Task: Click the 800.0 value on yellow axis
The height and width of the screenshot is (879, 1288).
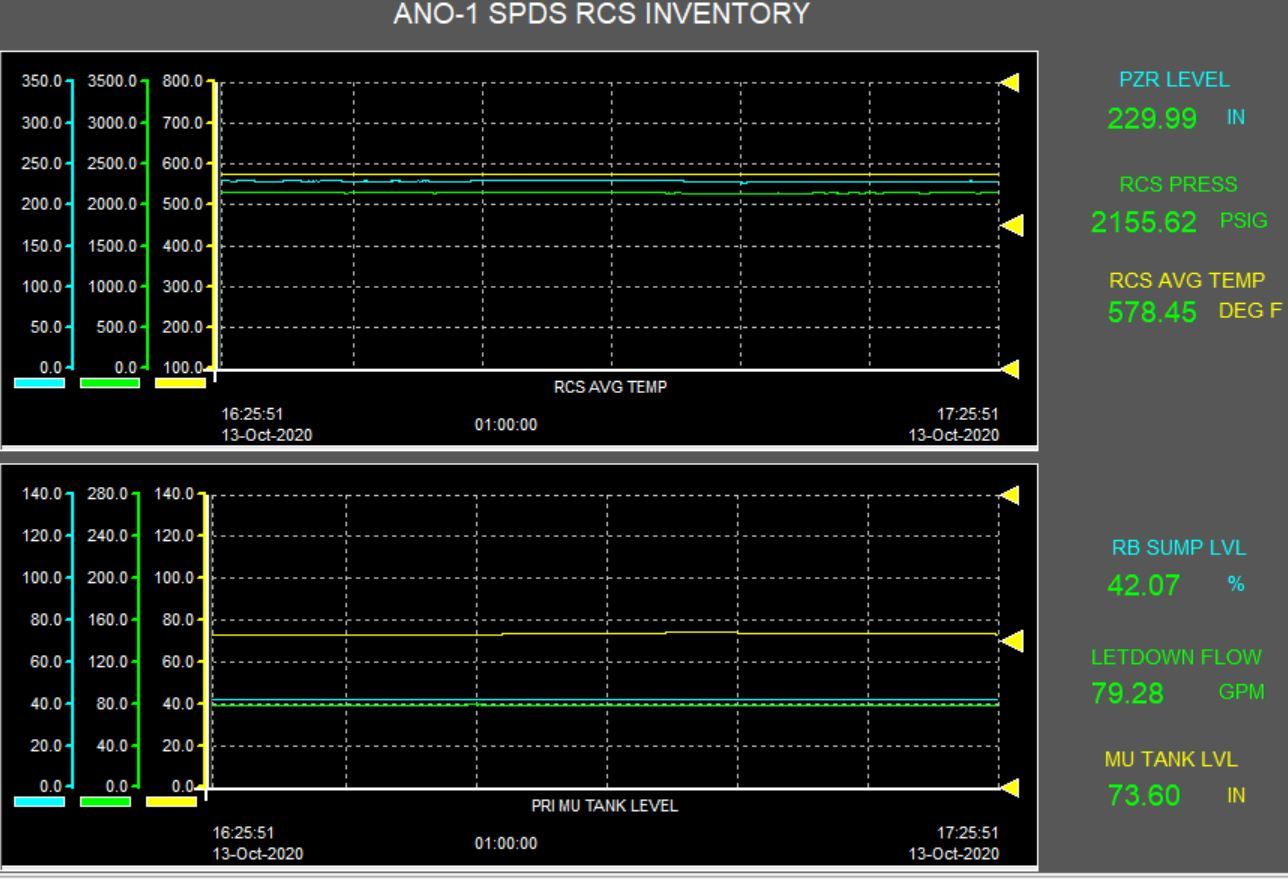Action: click(181, 81)
